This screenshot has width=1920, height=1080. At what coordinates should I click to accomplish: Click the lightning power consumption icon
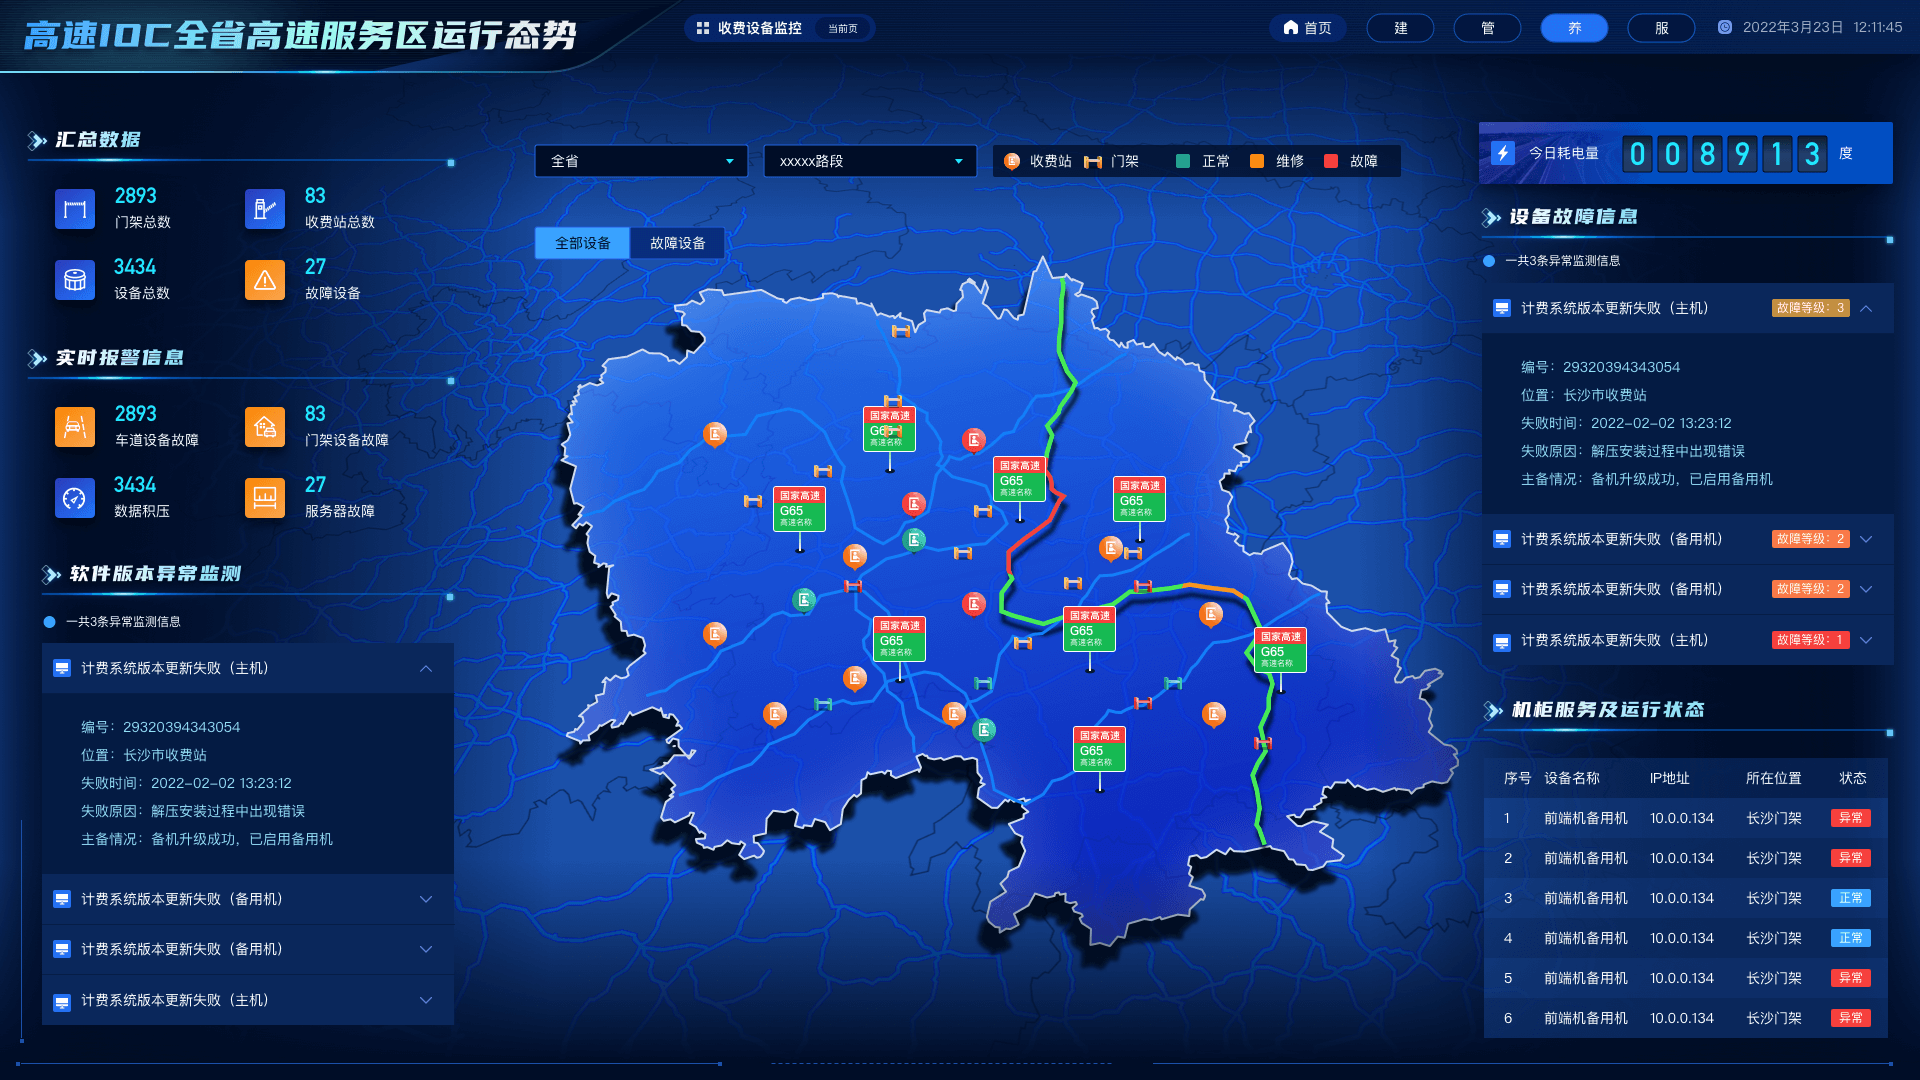(x=1502, y=153)
